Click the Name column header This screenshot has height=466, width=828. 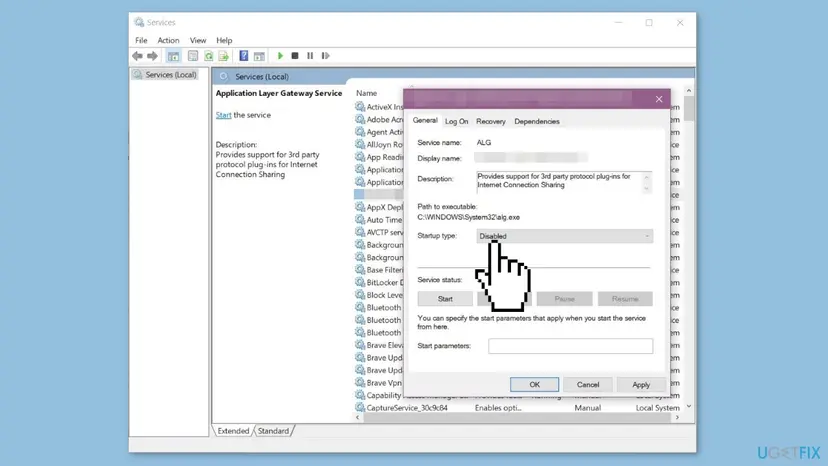tap(366, 93)
